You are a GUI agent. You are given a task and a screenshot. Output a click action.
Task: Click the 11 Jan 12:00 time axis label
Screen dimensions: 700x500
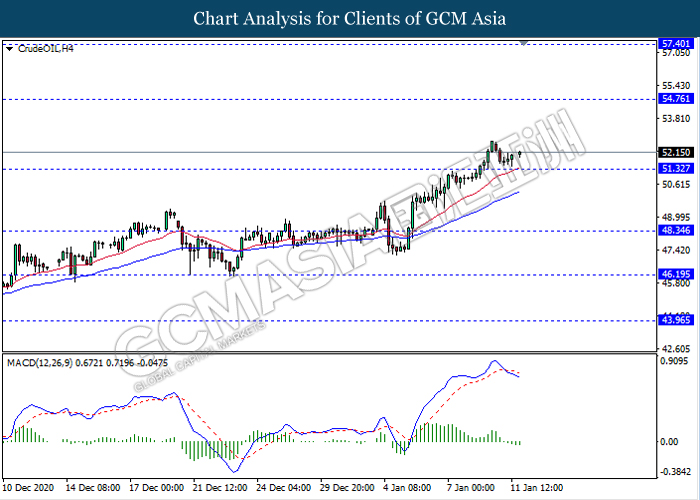click(x=538, y=488)
